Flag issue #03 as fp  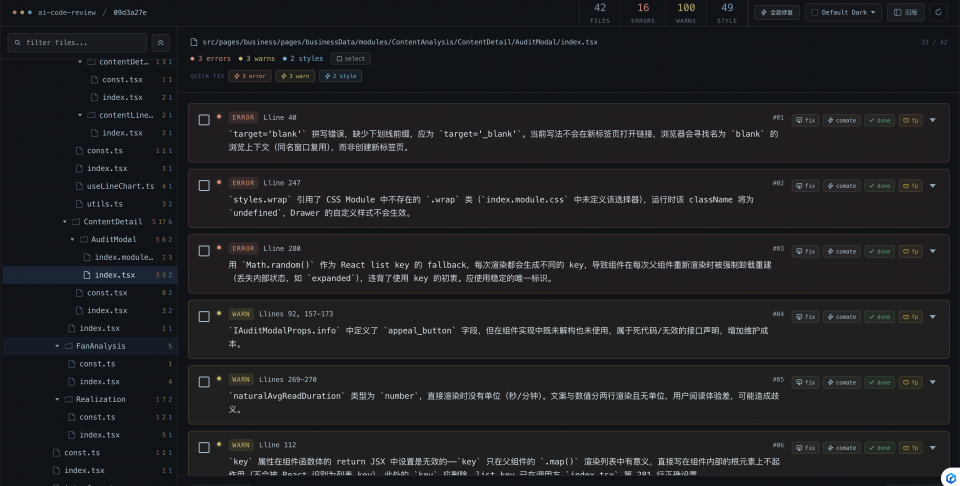[910, 252]
